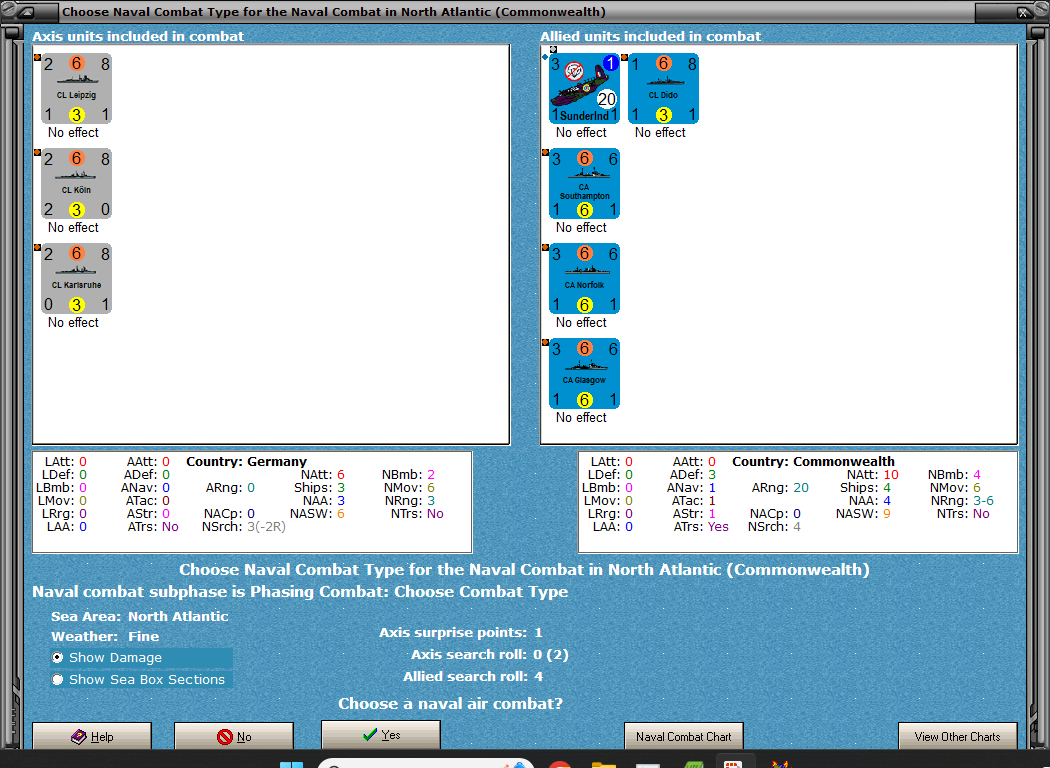1050x768 pixels.
Task: Select the CL Dido ship counter
Action: [664, 88]
